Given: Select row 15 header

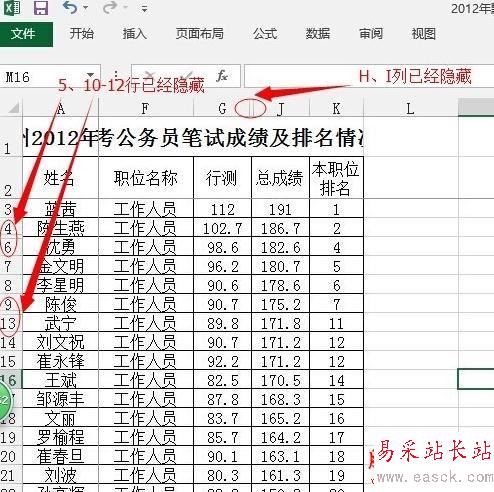Looking at the screenshot, I should (11, 361).
